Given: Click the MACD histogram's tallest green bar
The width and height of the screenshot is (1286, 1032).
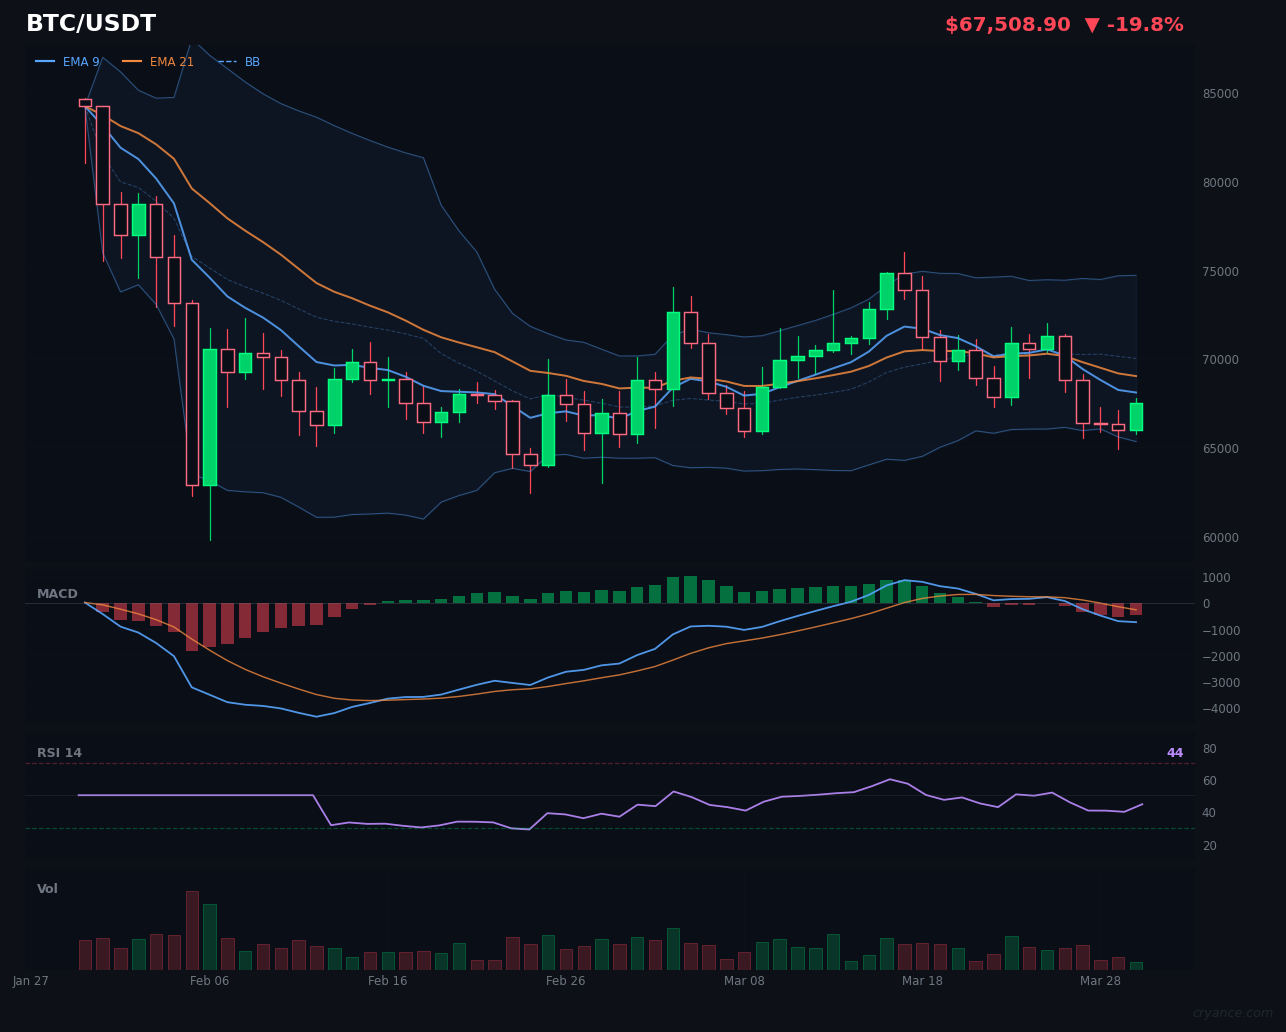Looking at the screenshot, I should [690, 587].
